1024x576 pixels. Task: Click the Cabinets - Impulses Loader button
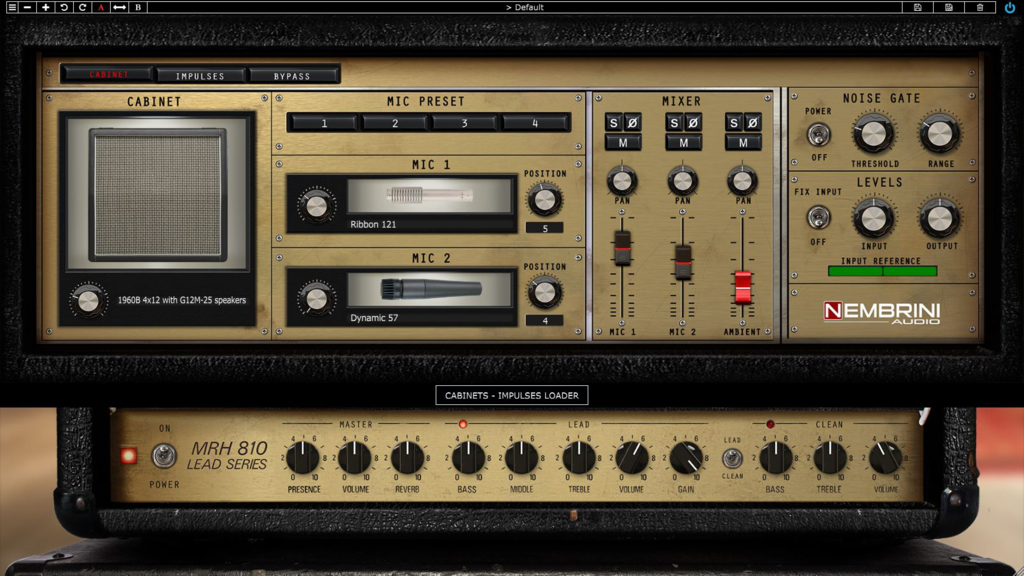click(511, 395)
